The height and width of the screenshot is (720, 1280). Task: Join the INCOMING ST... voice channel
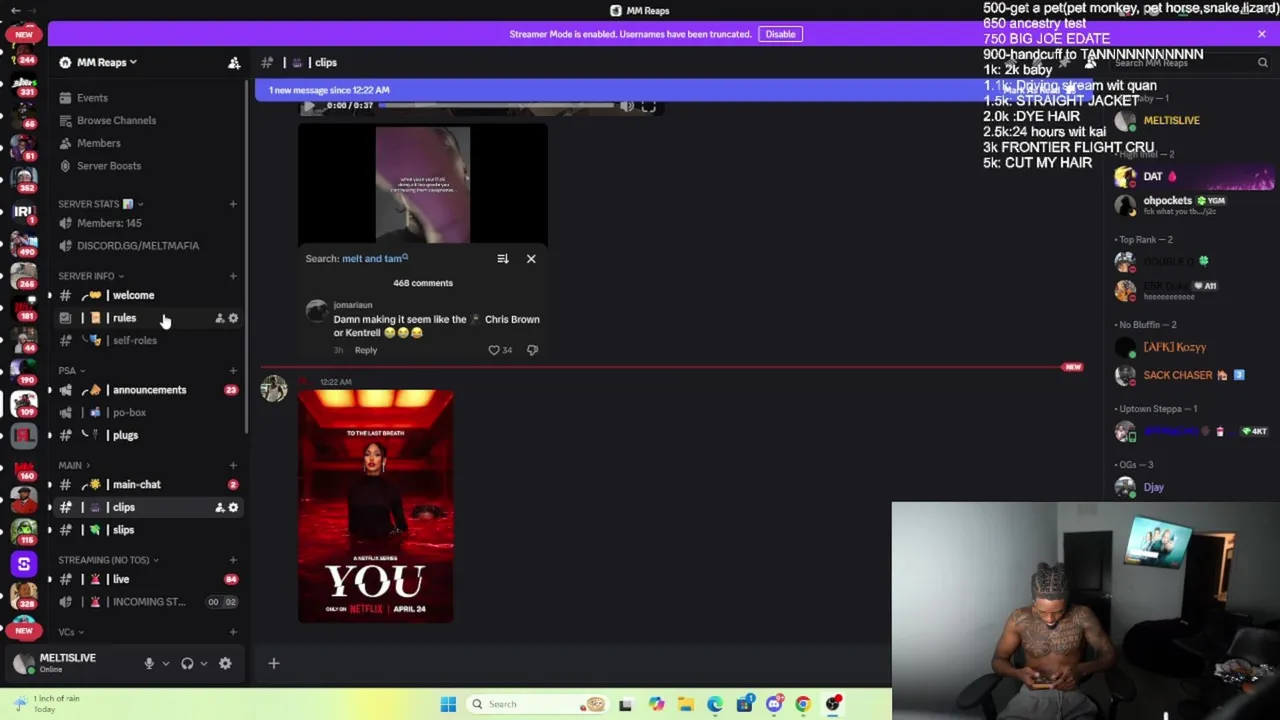coord(146,602)
